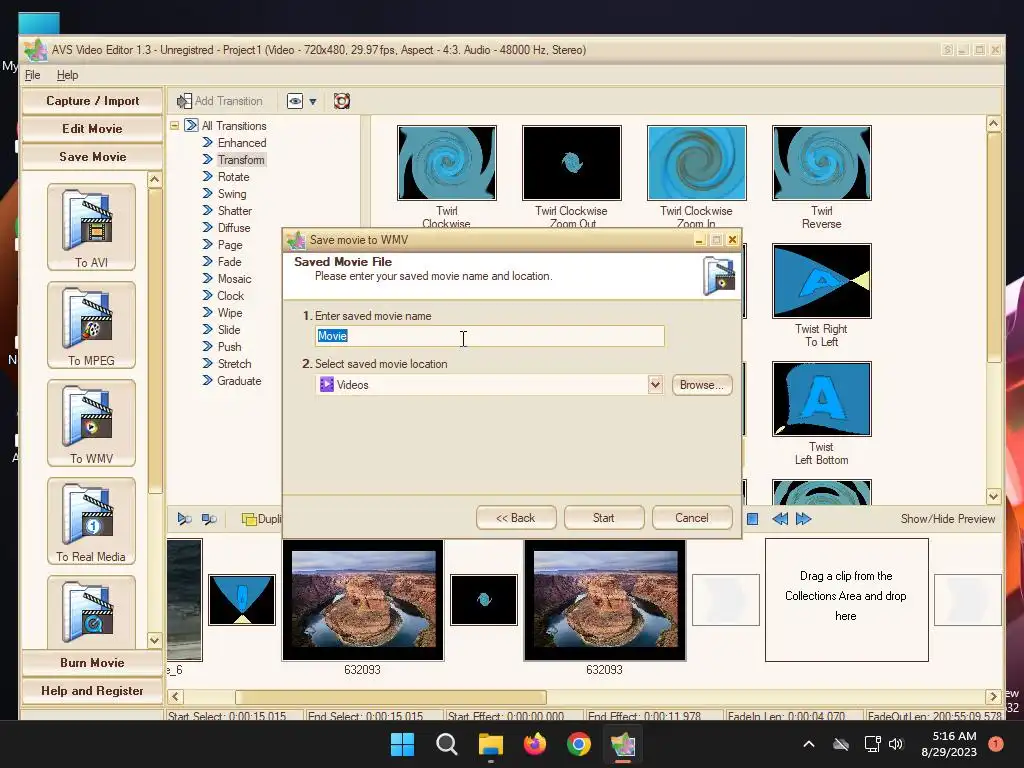Viewport: 1024px width, 768px height.
Task: Click Start to save the movie
Action: point(604,518)
